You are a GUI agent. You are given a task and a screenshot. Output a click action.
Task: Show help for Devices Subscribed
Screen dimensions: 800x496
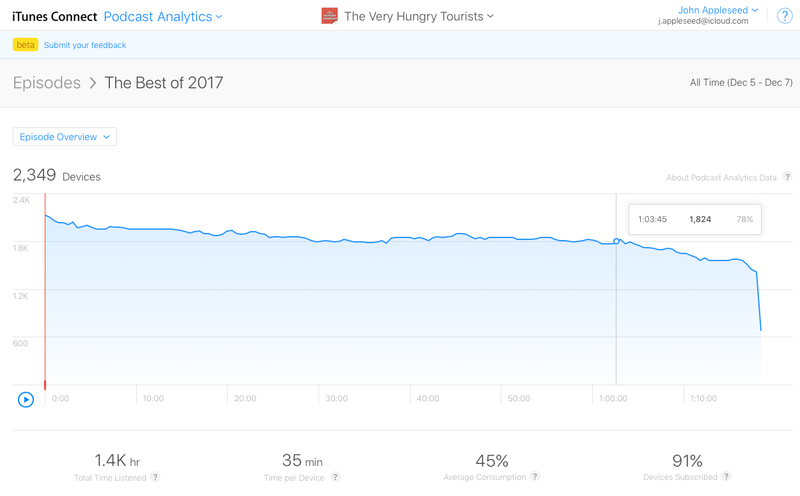[726, 476]
